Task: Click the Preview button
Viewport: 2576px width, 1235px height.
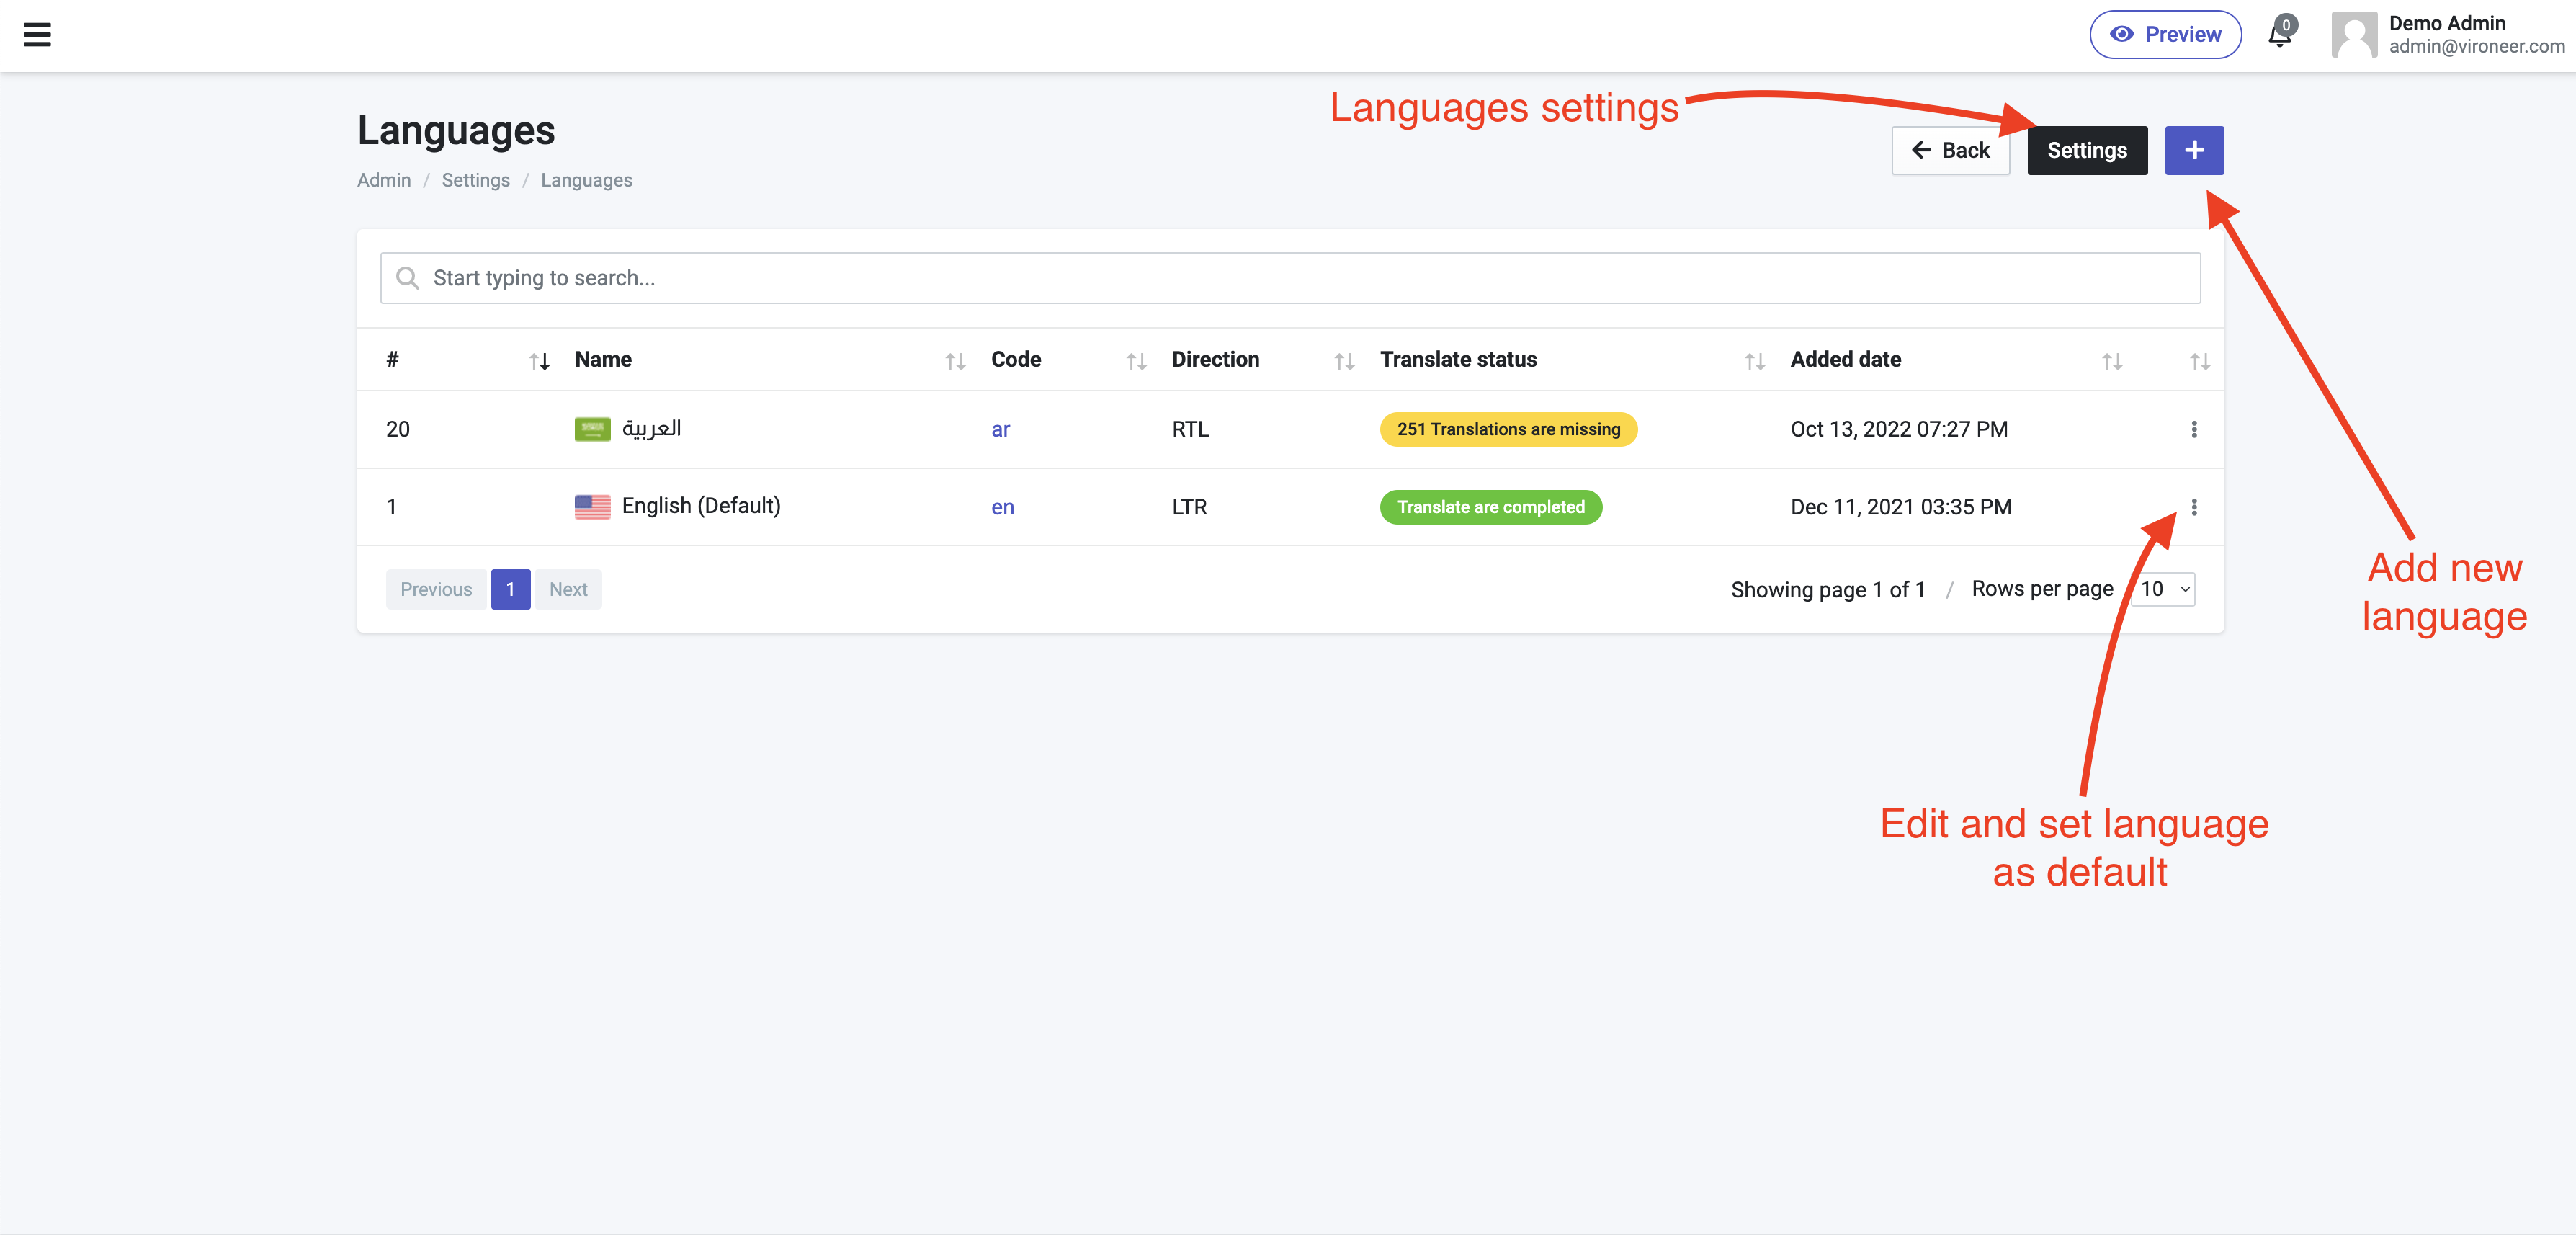Action: pos(2165,34)
